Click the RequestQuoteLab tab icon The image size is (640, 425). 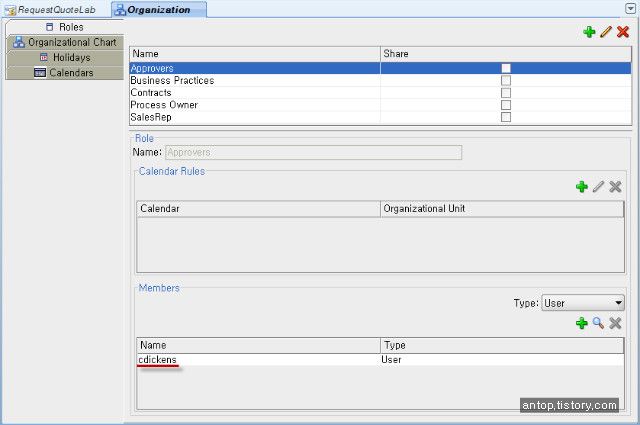11,10
